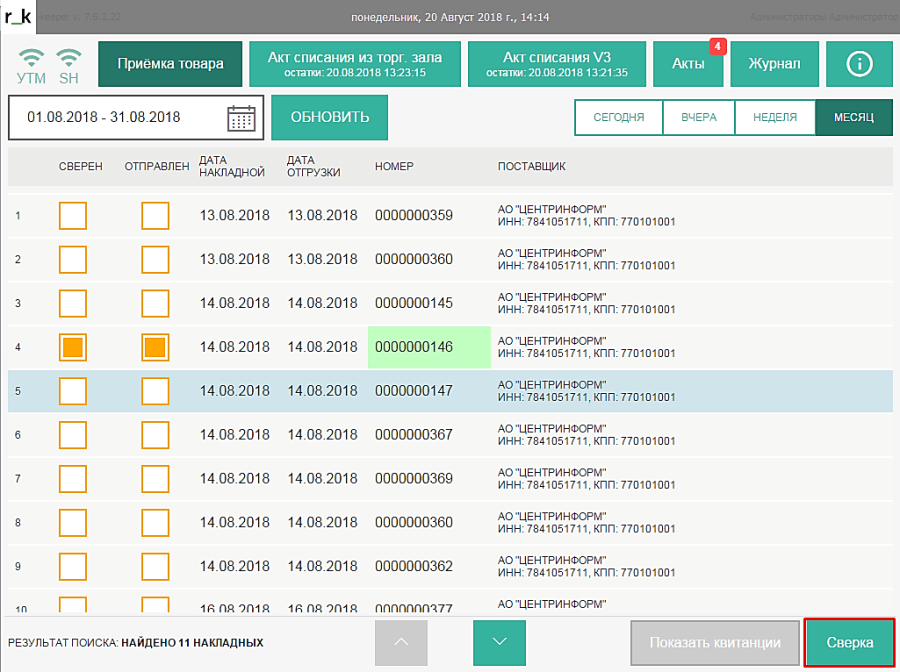Select the Неделя period filter
The width and height of the screenshot is (900, 672).
[x=775, y=118]
